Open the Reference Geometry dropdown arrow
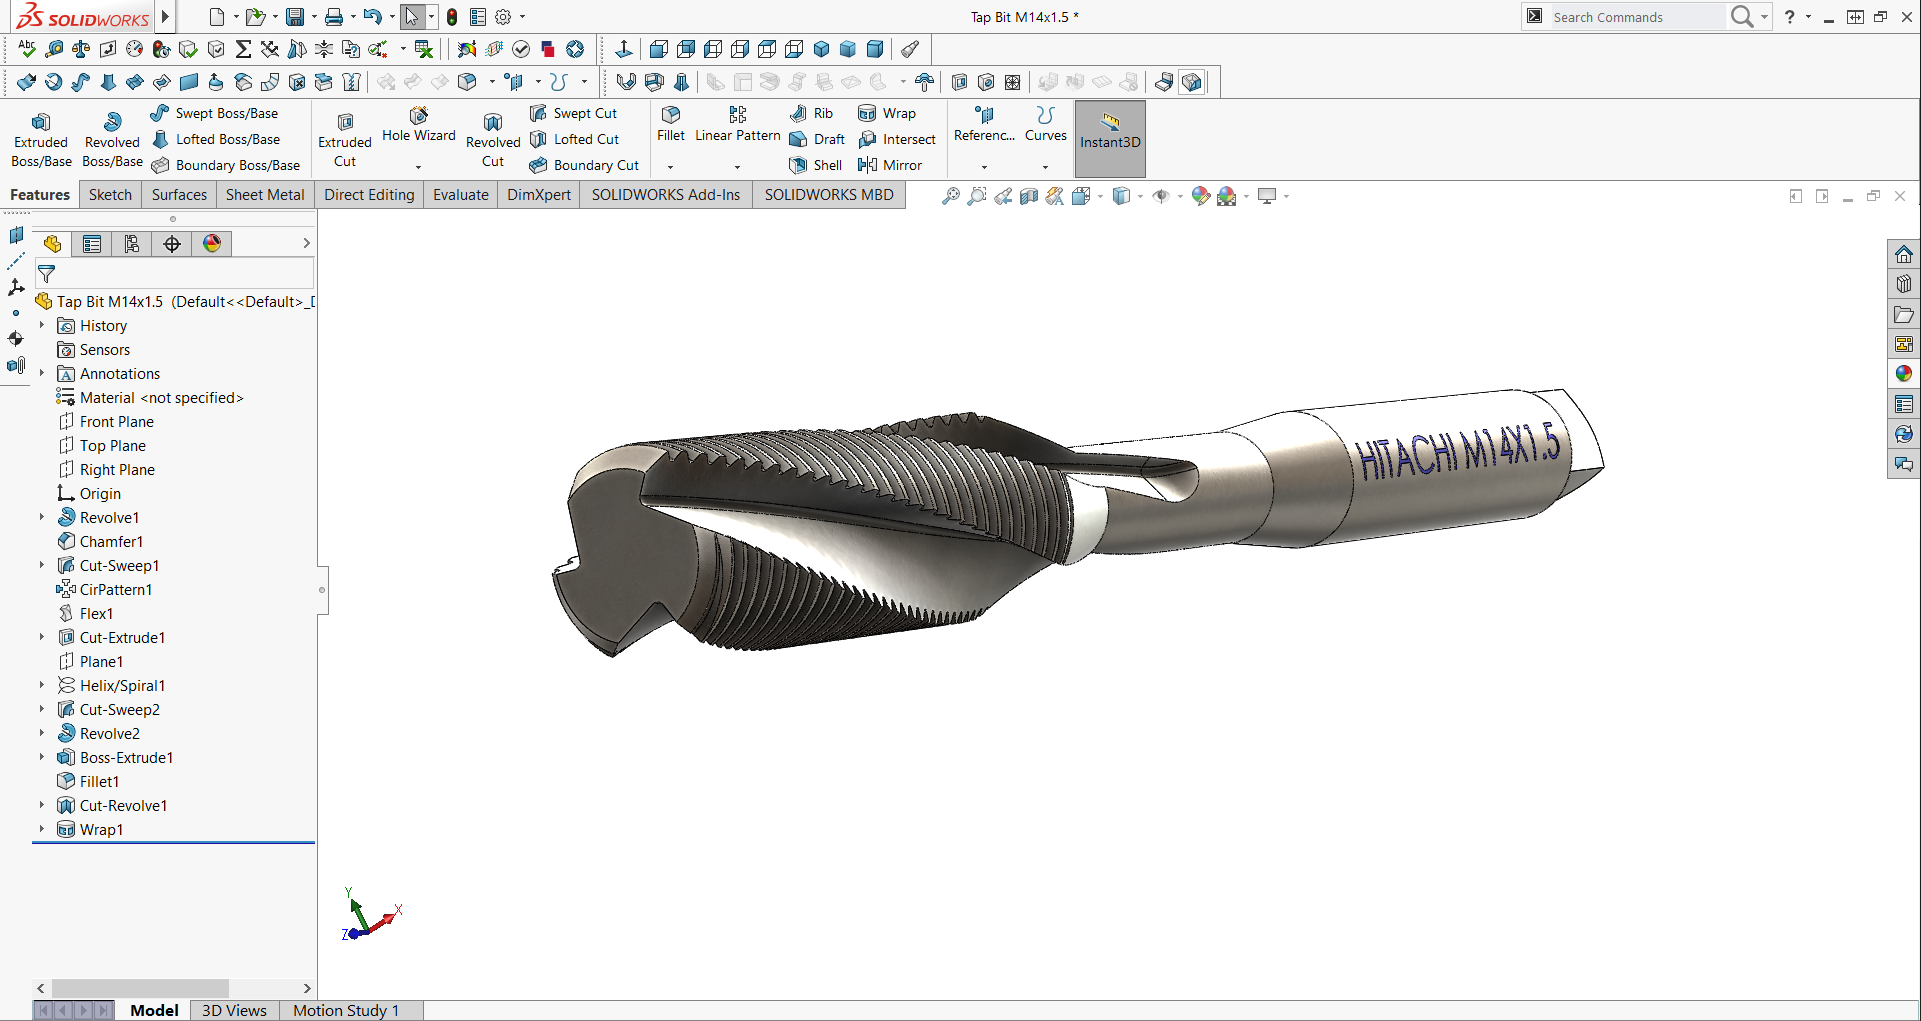Screen dimensions: 1921x1021 pyautogui.click(x=984, y=167)
